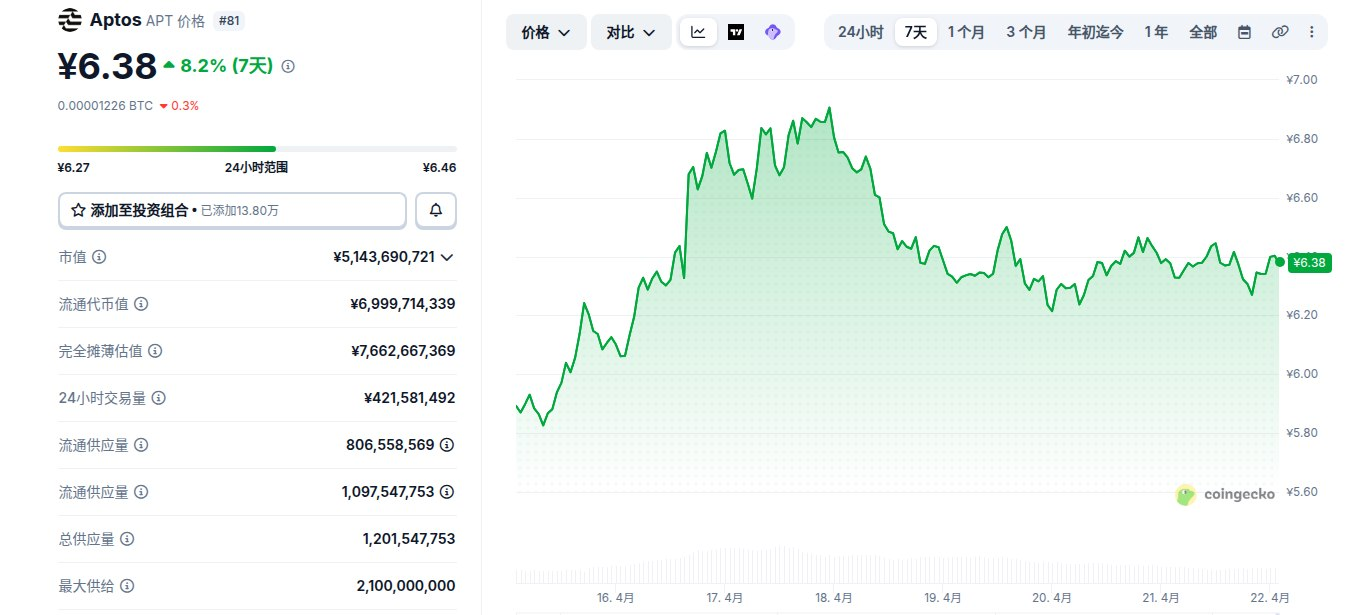Open the calendar date range icon
The image size is (1360, 615).
pos(1244,32)
